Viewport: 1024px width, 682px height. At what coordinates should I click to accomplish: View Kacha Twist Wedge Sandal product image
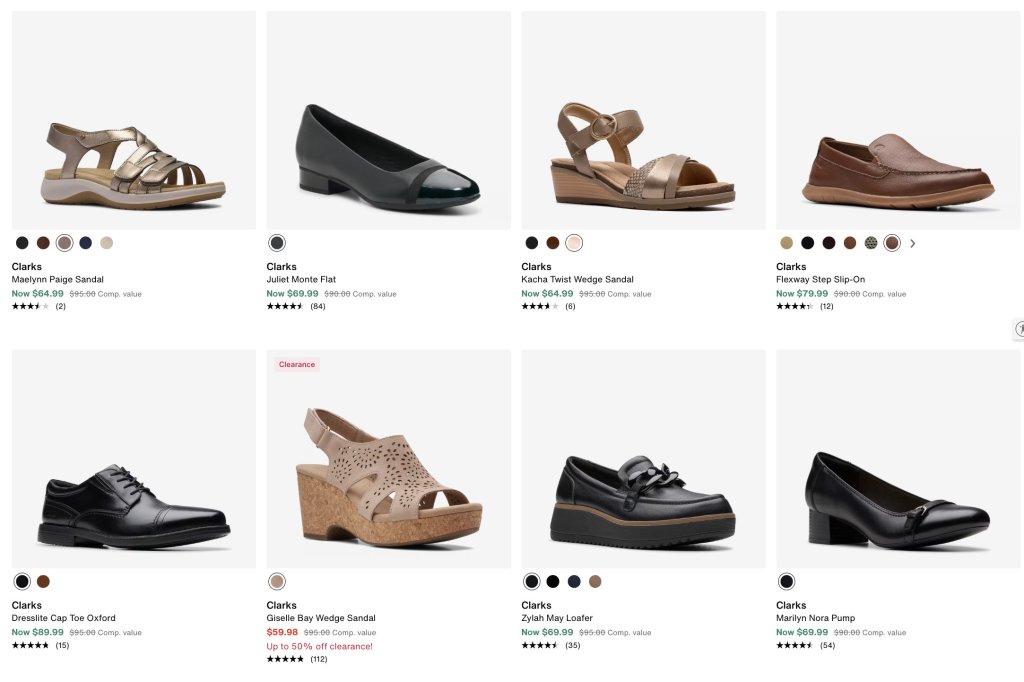click(x=643, y=120)
